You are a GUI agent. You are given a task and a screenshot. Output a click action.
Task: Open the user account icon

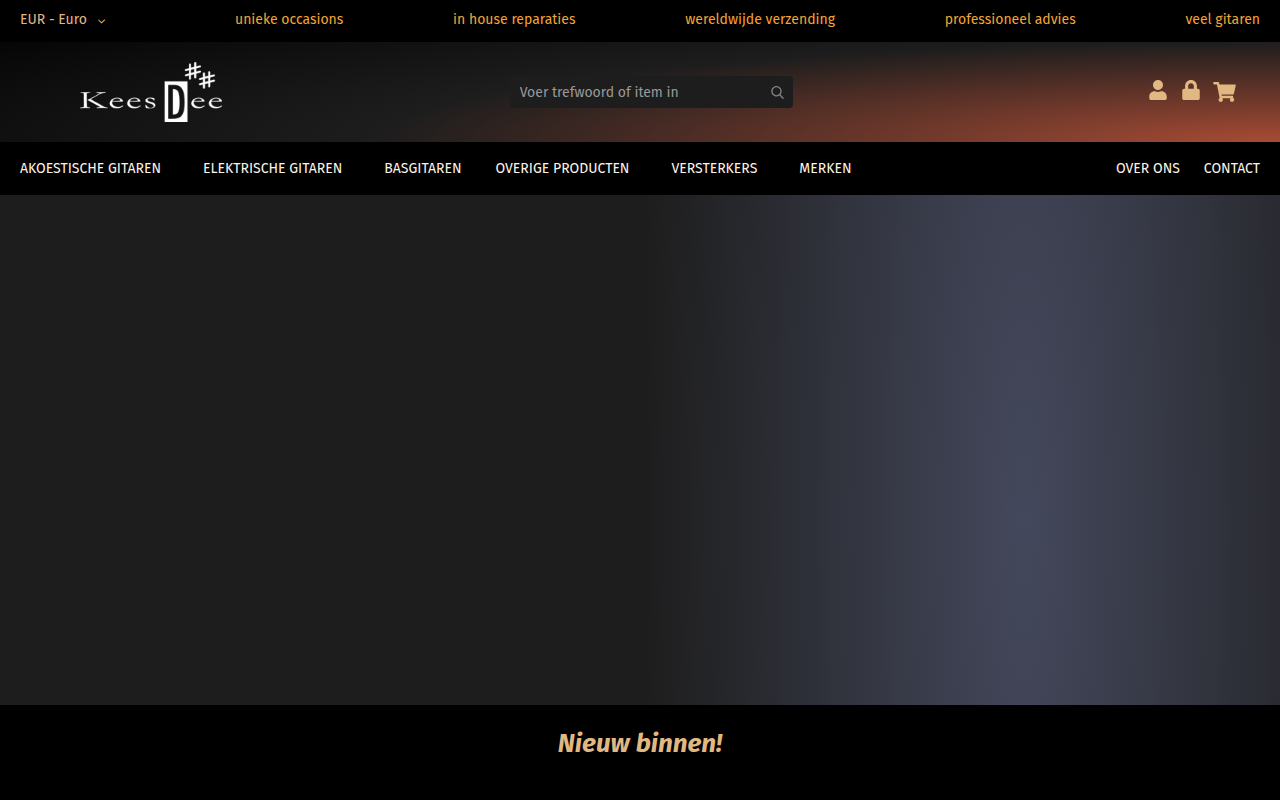pyautogui.click(x=1158, y=91)
